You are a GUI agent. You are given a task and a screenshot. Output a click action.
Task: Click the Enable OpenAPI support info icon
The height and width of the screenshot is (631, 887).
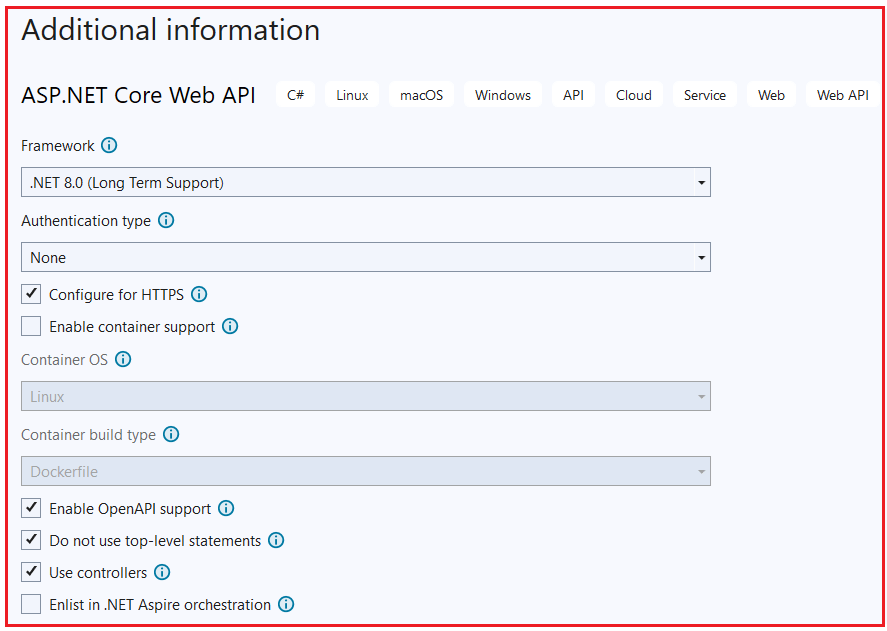pyautogui.click(x=226, y=508)
